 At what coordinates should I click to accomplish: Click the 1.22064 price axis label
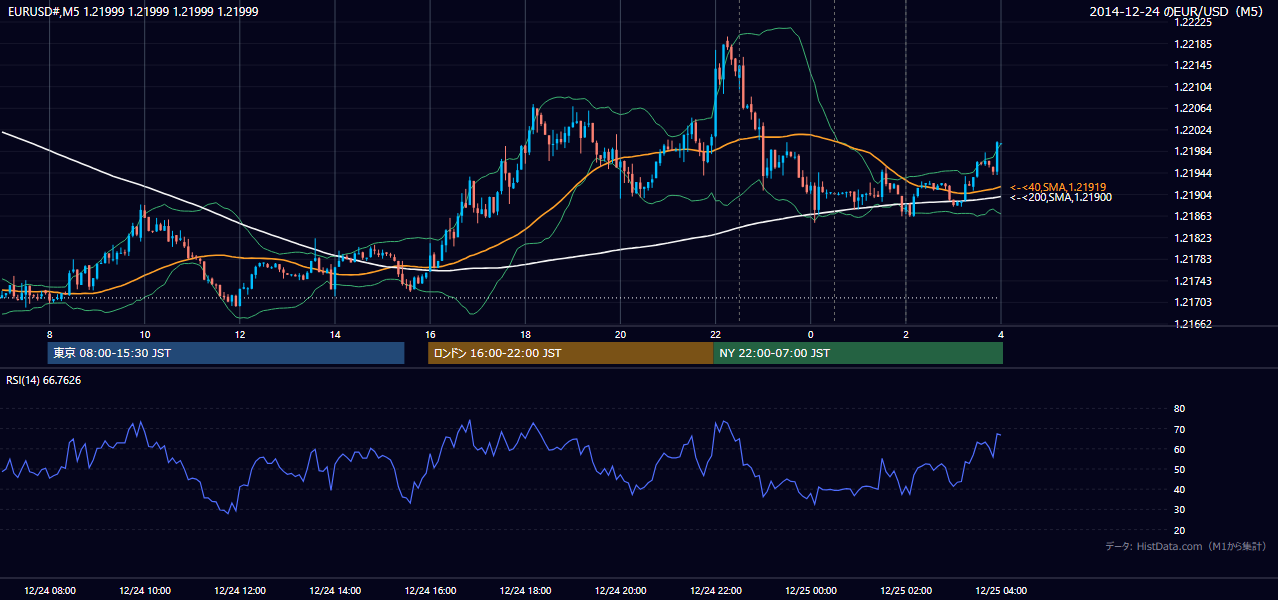click(1191, 108)
